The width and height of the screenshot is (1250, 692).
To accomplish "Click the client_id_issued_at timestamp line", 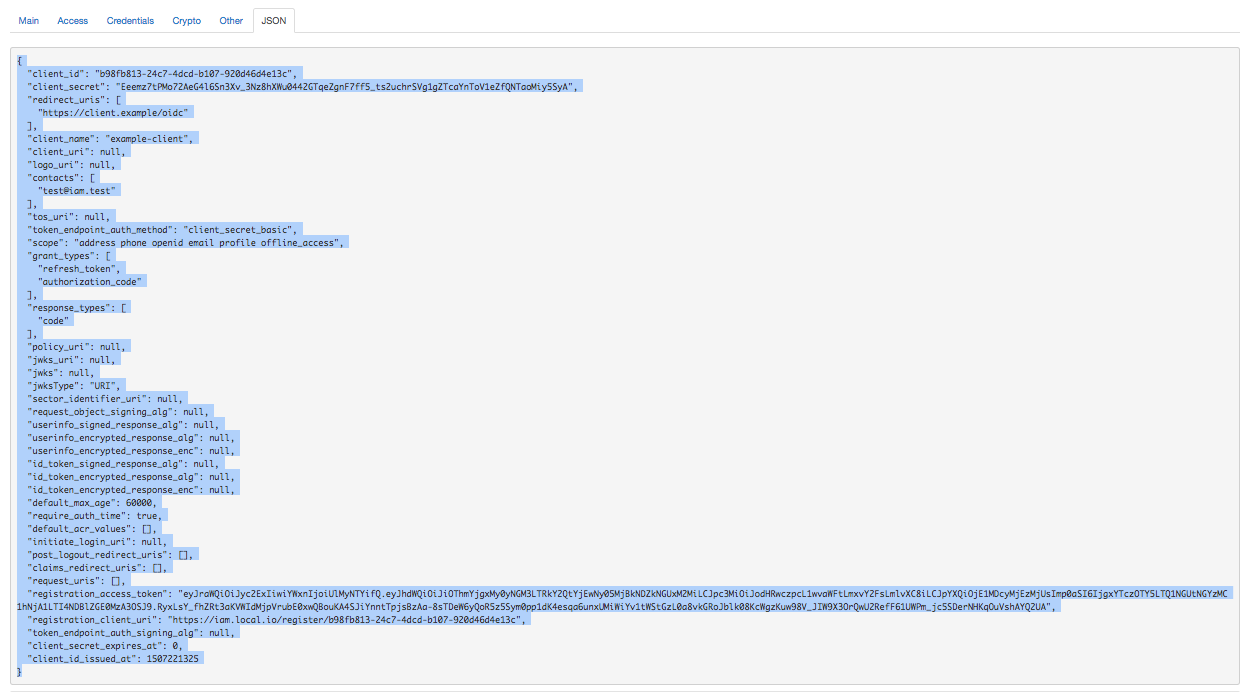I will (114, 659).
